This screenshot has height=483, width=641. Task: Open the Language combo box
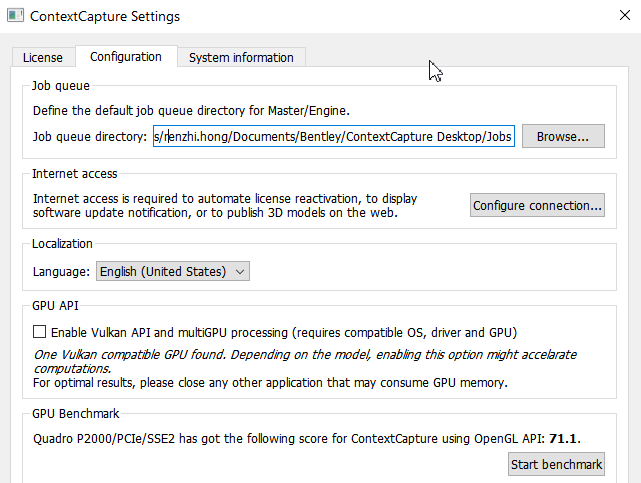(x=173, y=271)
